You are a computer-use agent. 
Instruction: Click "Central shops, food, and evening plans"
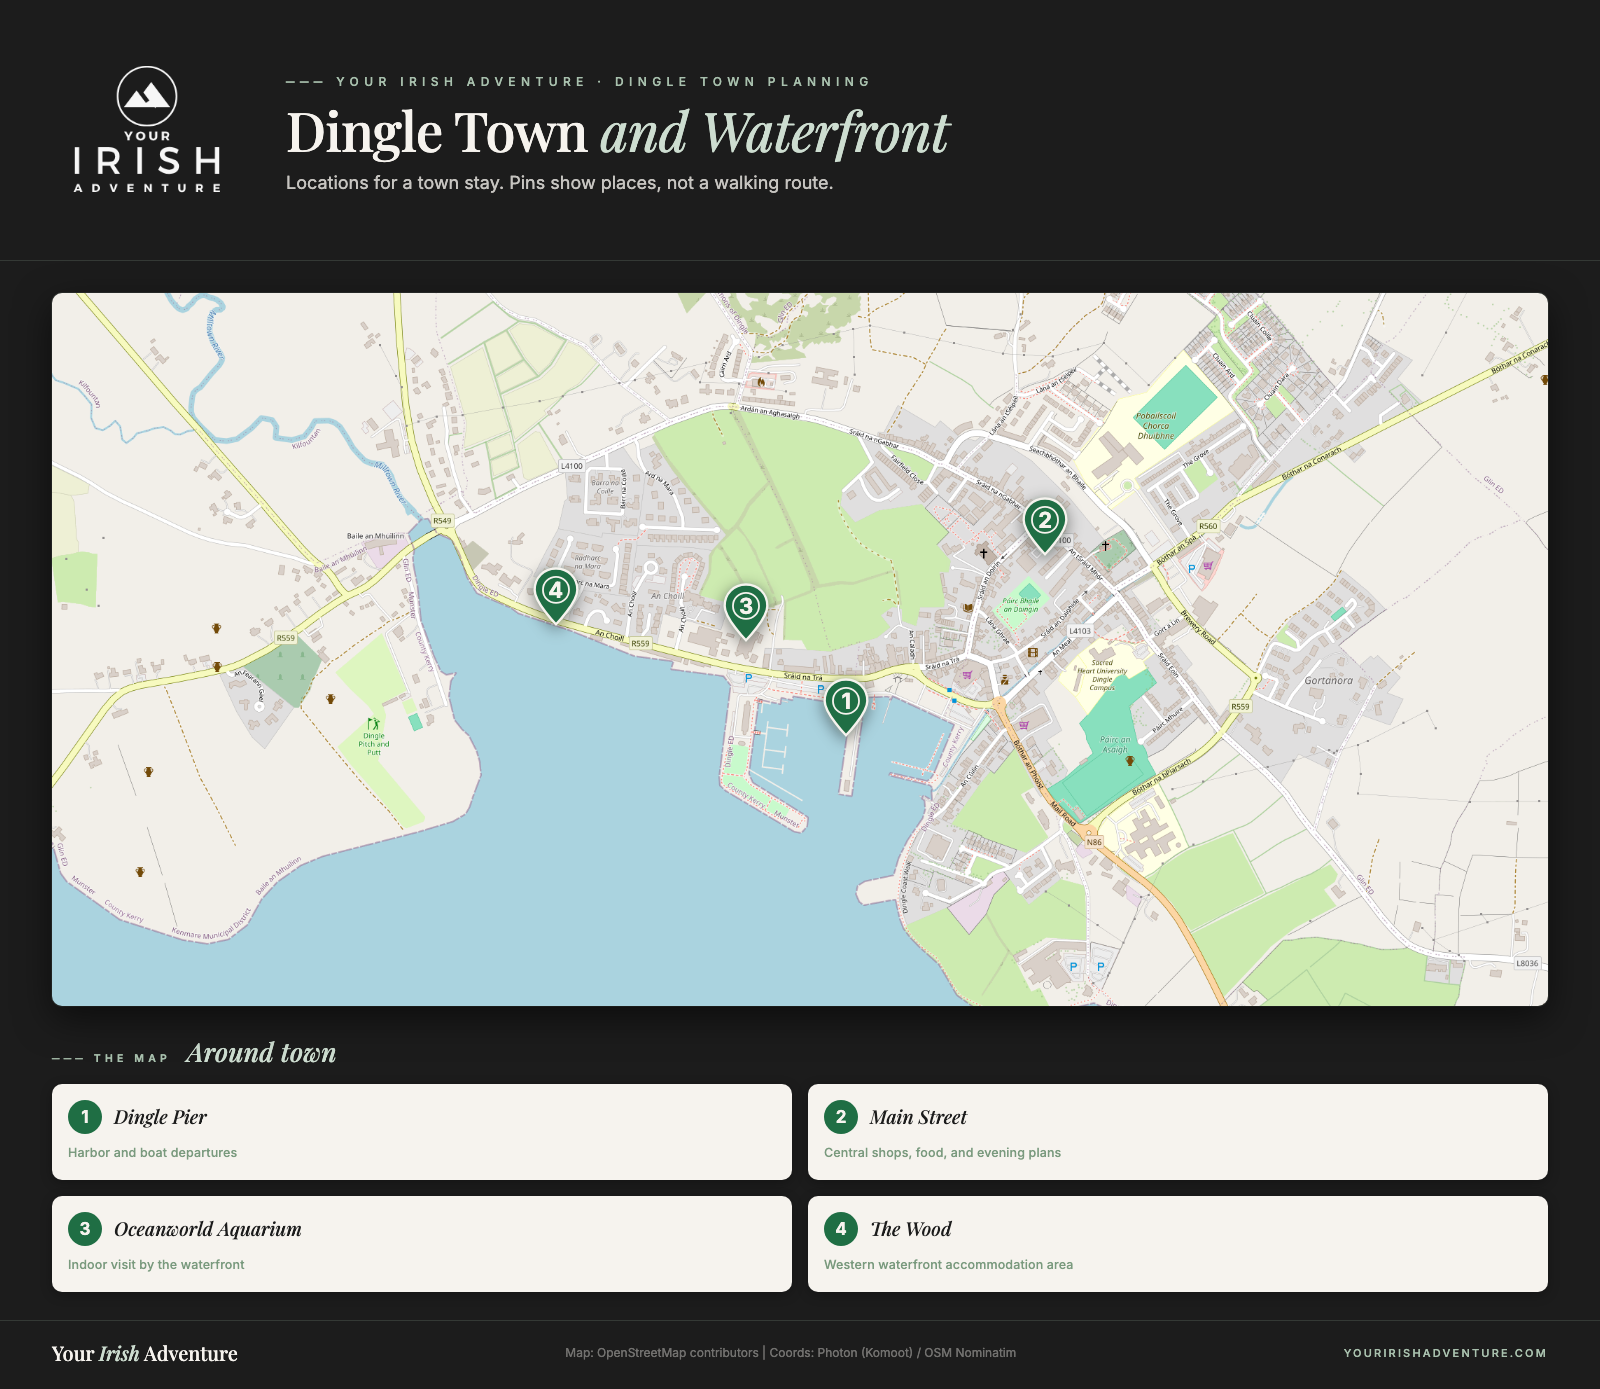pyautogui.click(x=943, y=1153)
